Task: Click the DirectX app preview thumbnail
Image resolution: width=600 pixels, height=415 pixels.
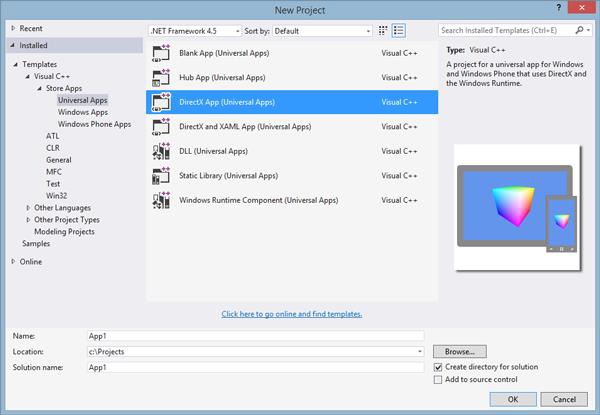Action: 517,208
